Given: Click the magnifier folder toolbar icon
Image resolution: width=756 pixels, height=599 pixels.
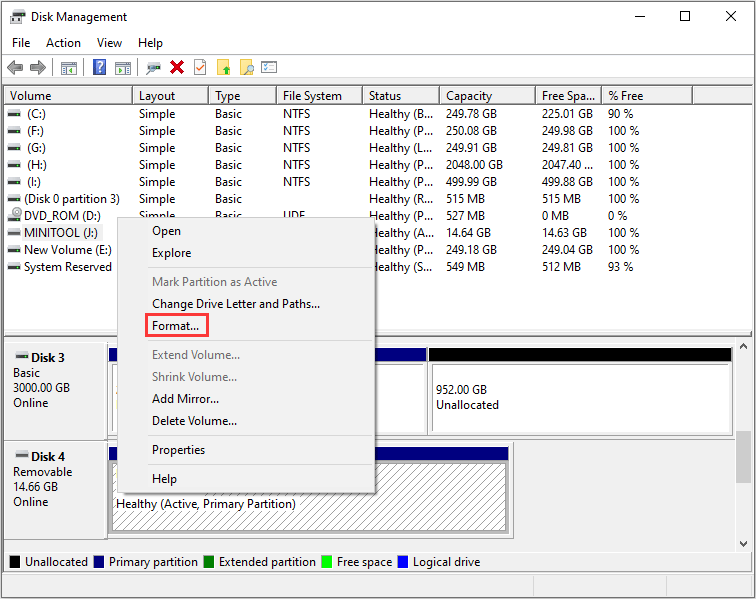Looking at the screenshot, I should [246, 67].
